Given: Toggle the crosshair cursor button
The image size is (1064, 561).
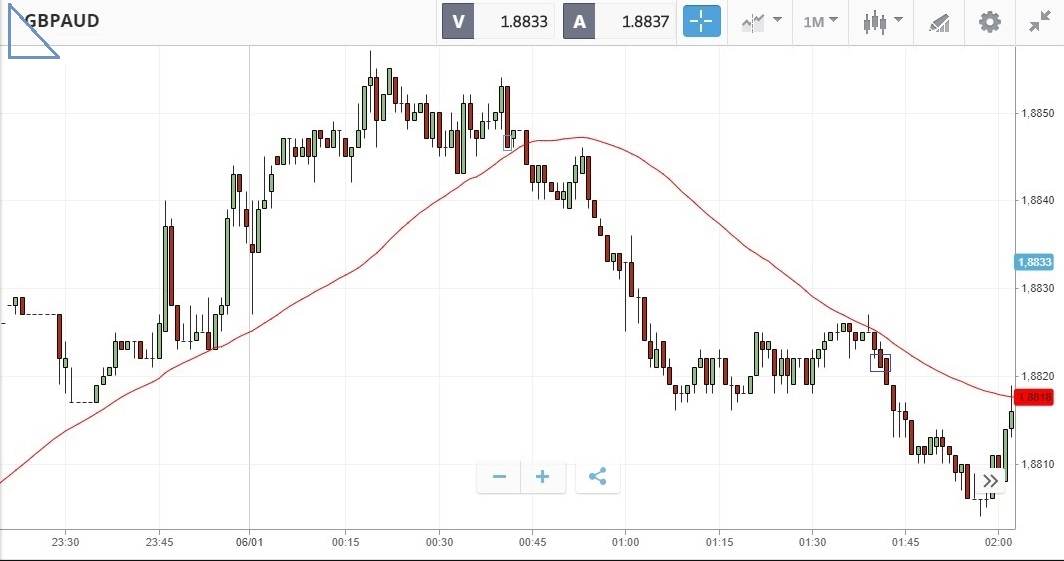Looking at the screenshot, I should coord(702,21).
